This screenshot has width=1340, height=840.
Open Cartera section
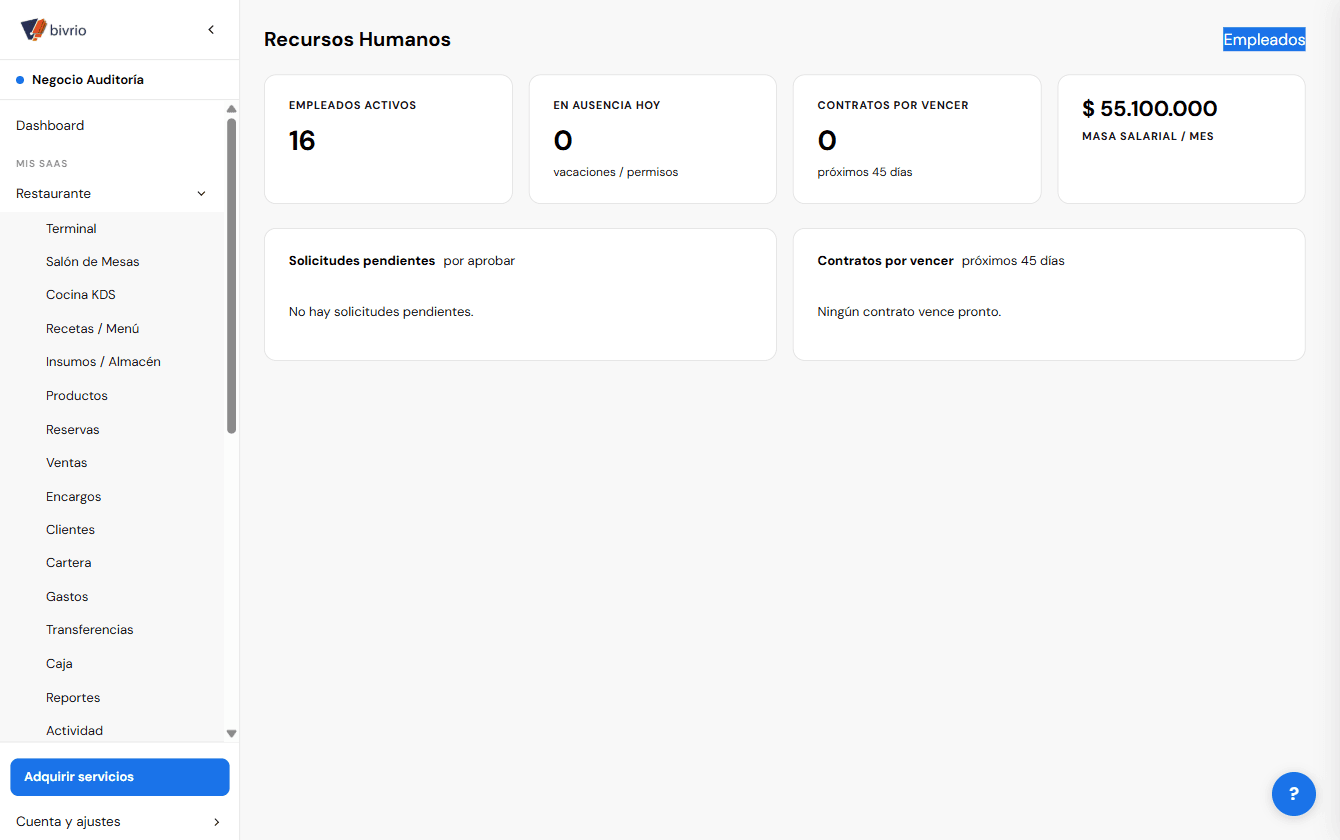tap(69, 563)
